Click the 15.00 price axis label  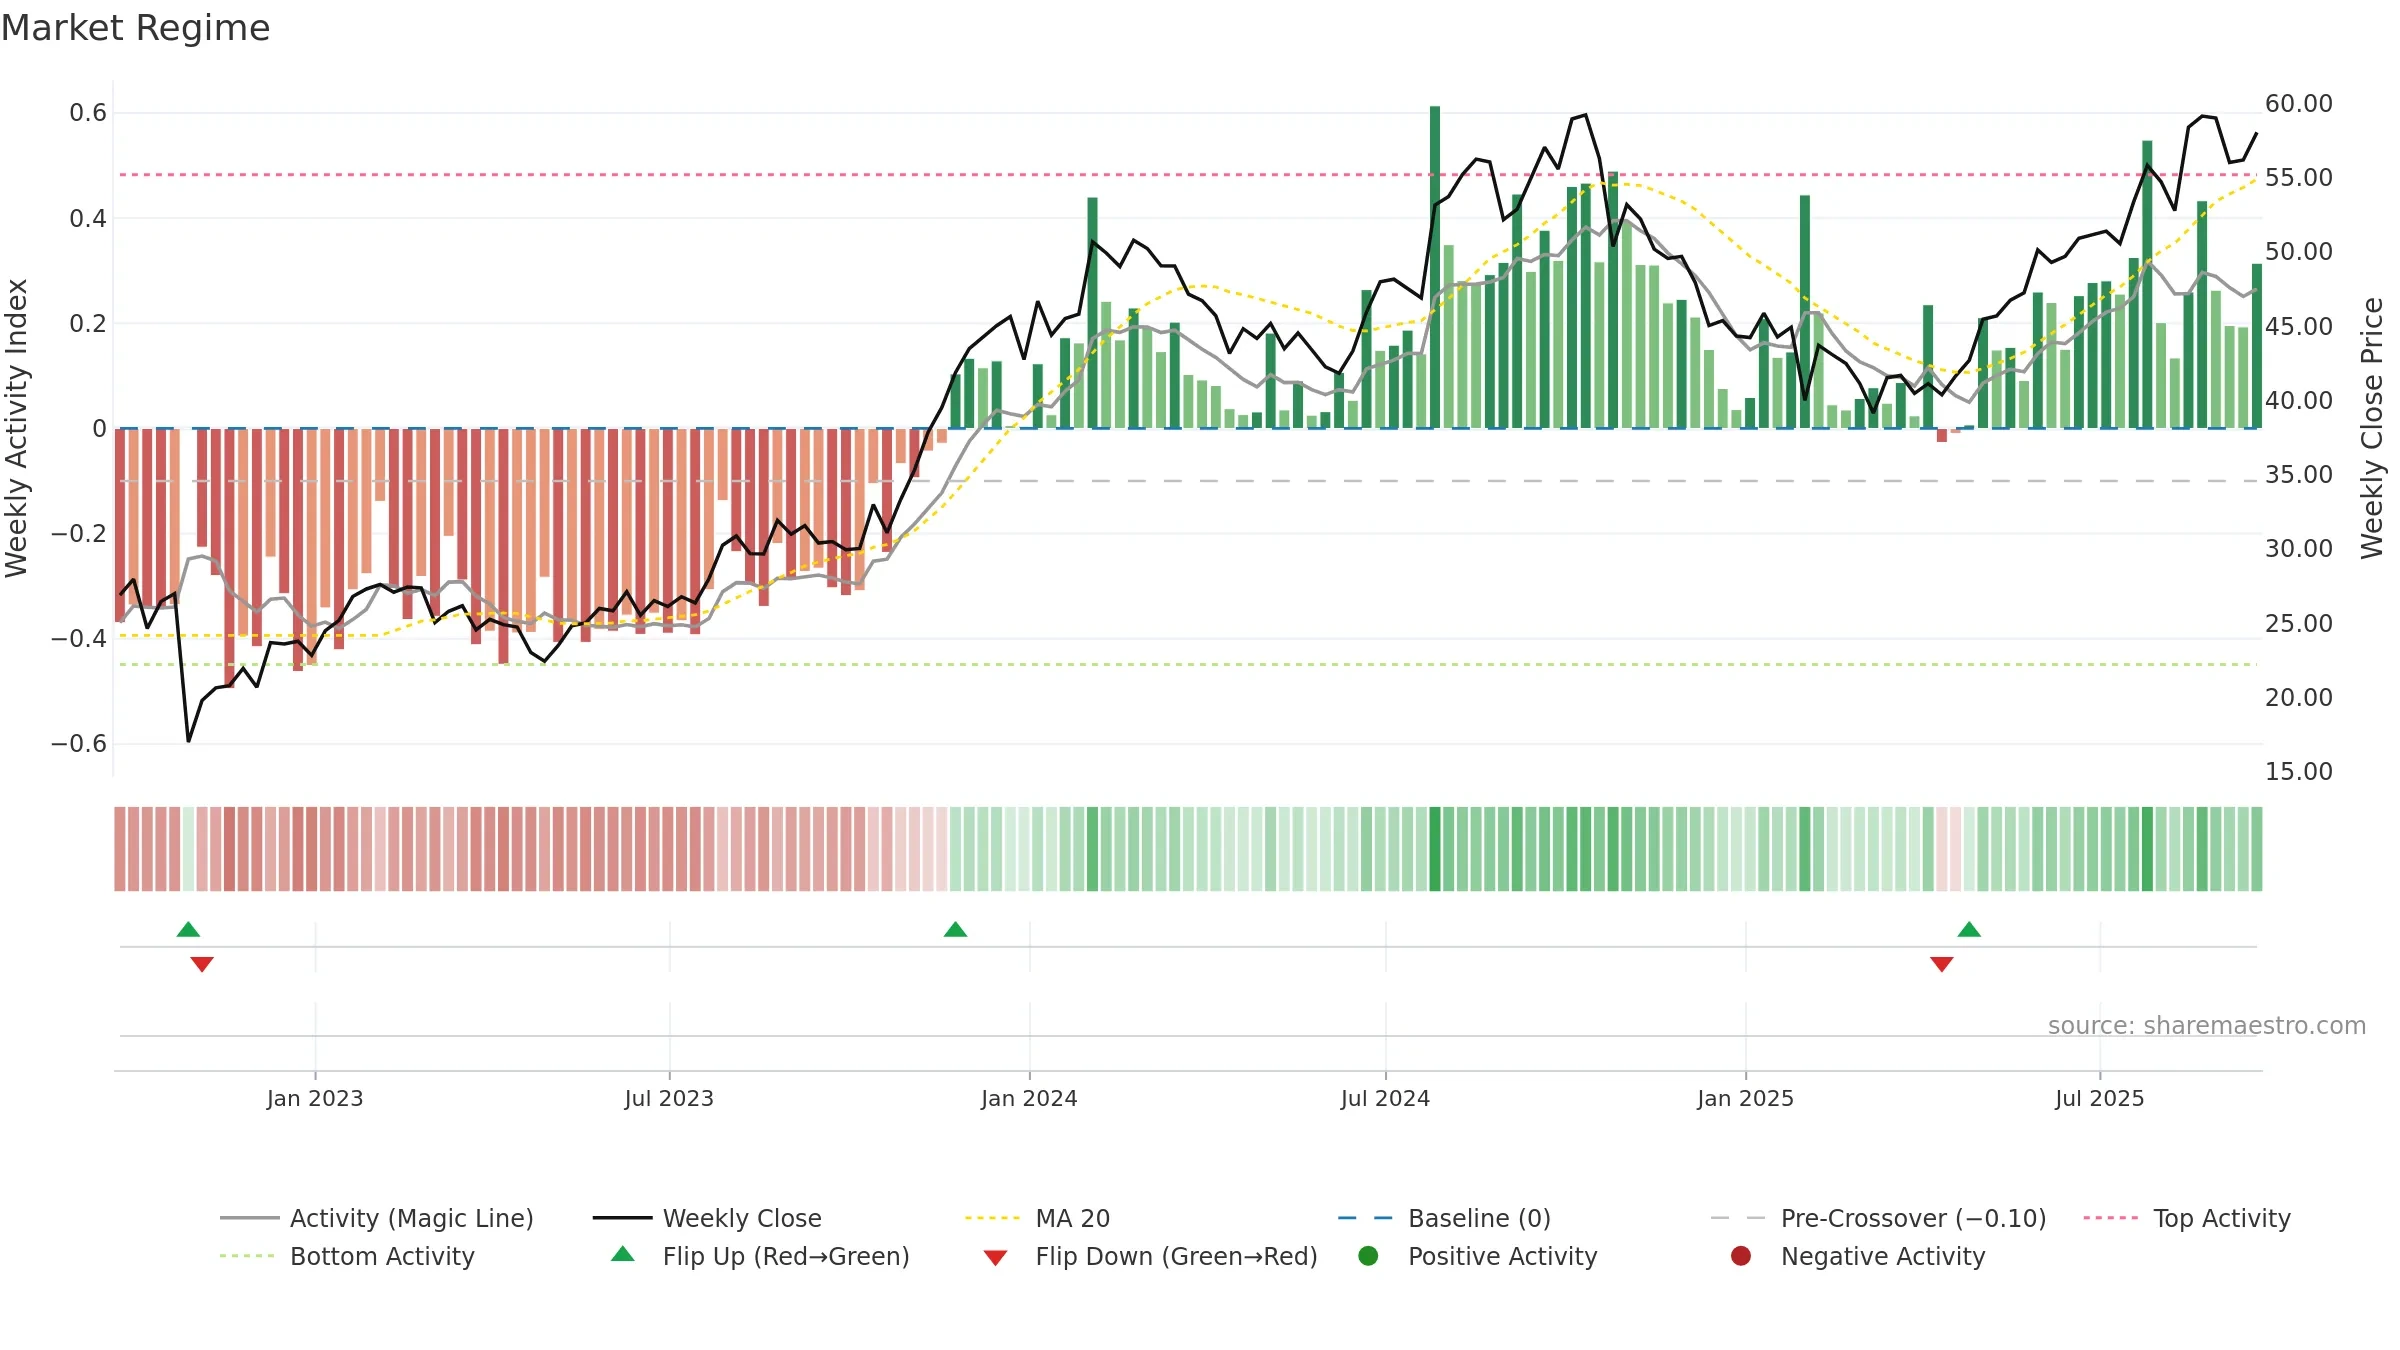tap(2298, 772)
